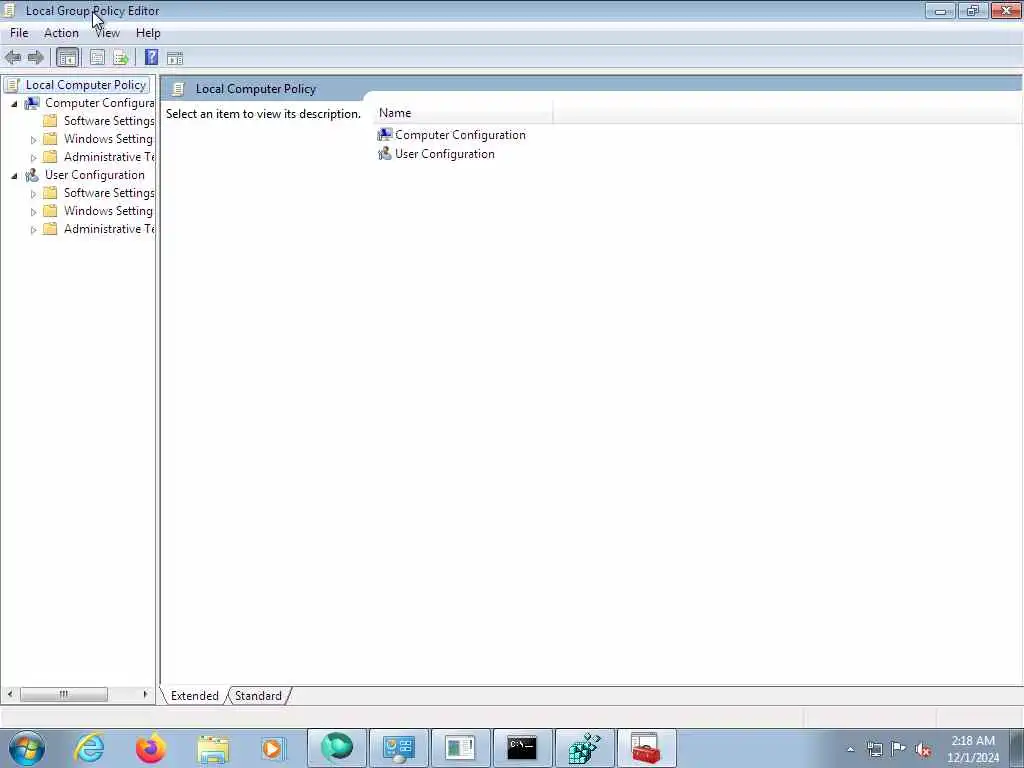Switch to the Standard tab

[x=259, y=696]
